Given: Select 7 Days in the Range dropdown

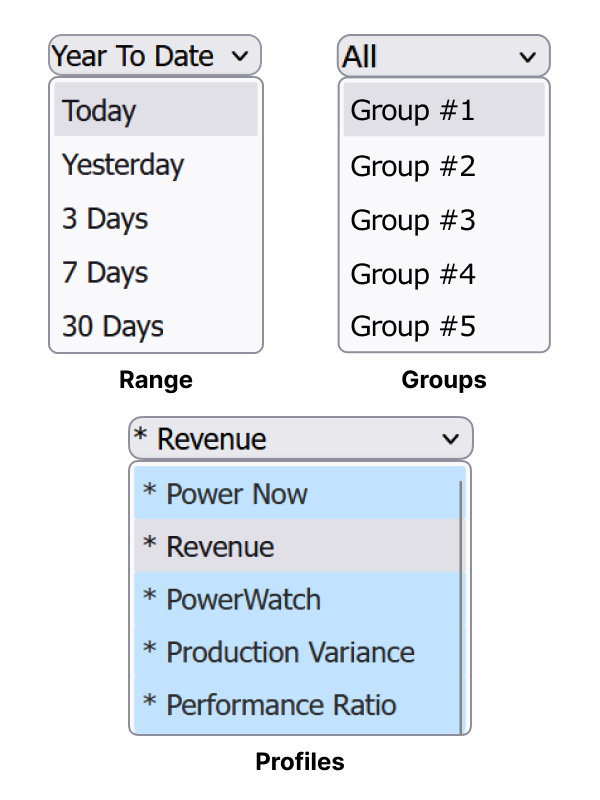Looking at the screenshot, I should [104, 273].
